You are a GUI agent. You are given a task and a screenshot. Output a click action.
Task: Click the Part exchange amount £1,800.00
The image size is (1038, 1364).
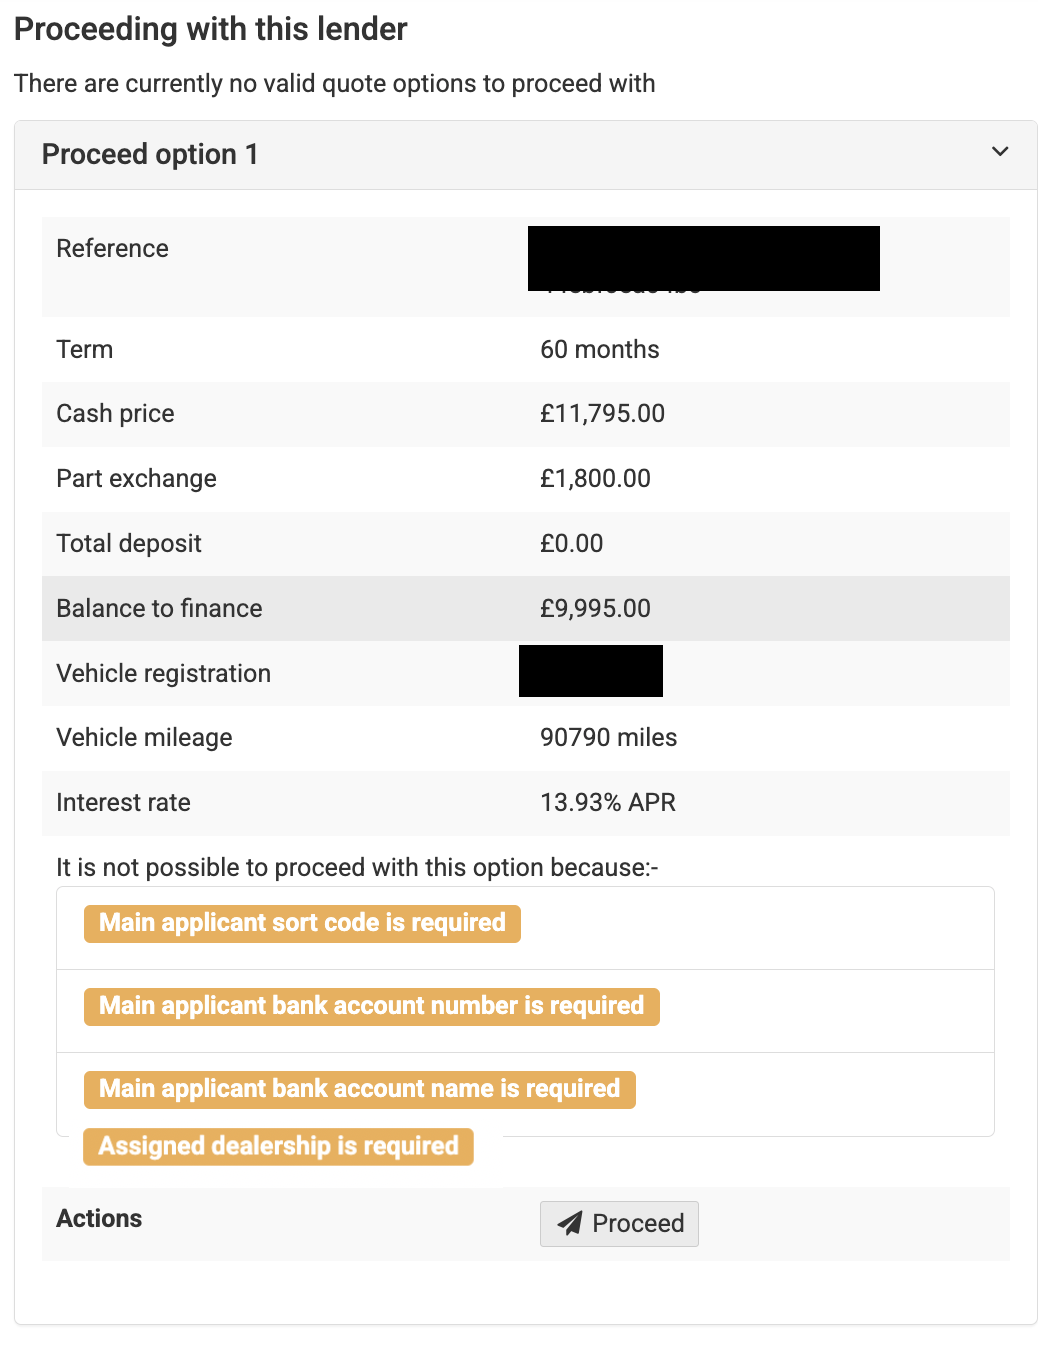(x=595, y=478)
